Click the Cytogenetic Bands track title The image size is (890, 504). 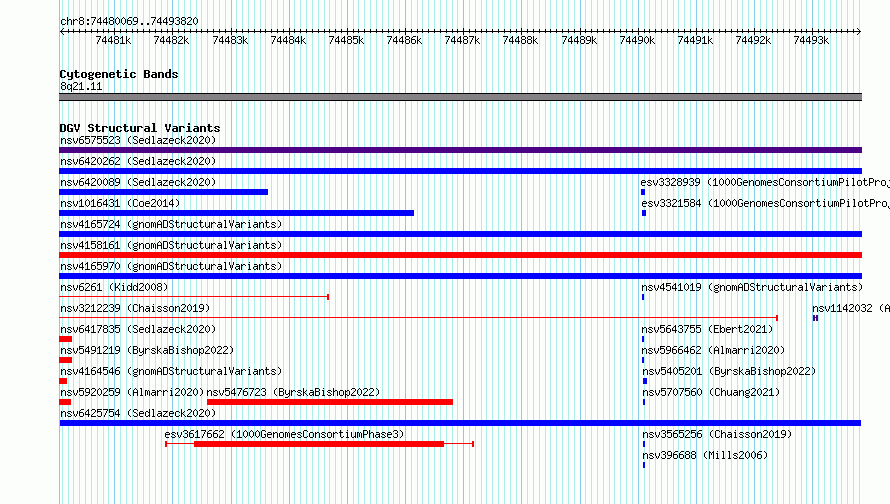[x=119, y=74]
